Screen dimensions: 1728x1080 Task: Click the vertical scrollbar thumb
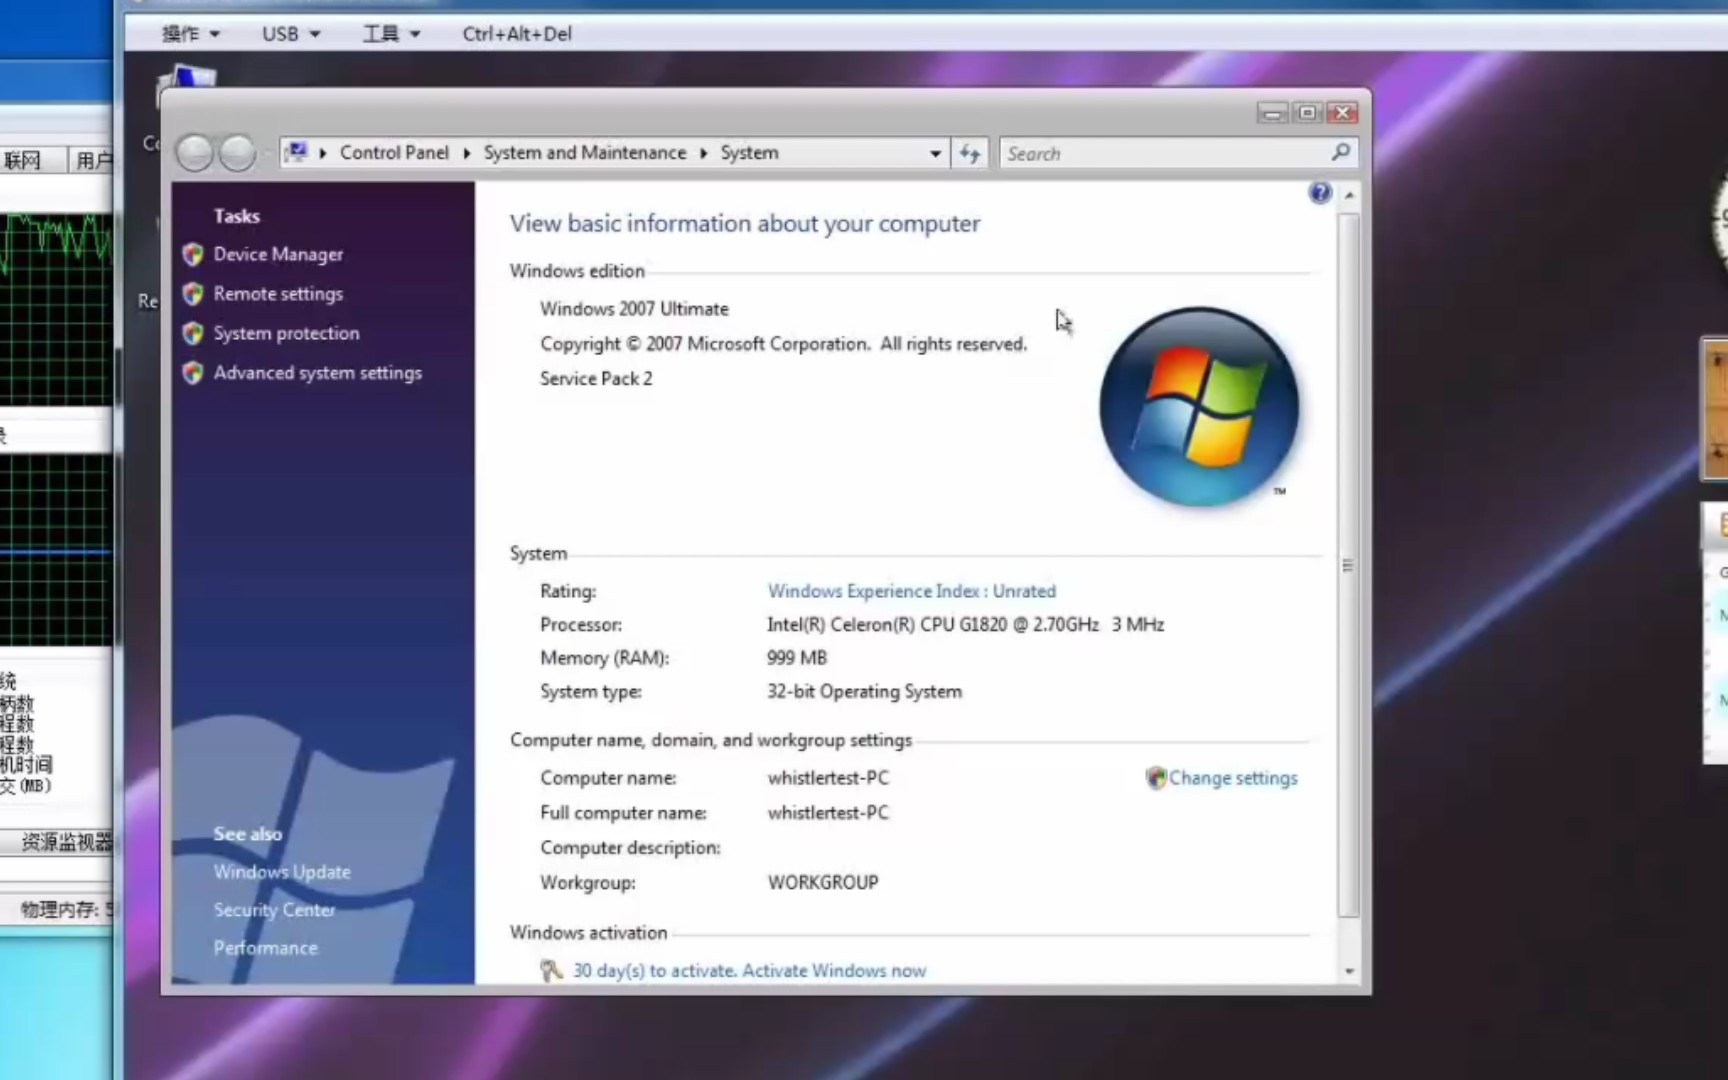tap(1349, 565)
